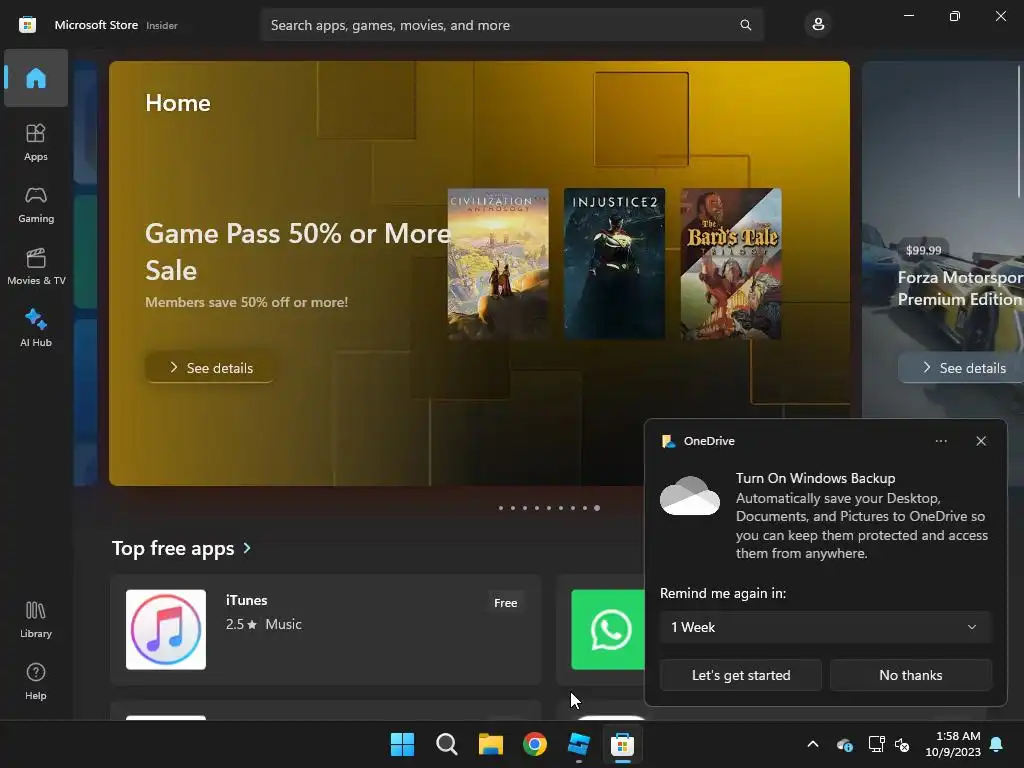1024x768 pixels.
Task: Open the clock showing 1:58 AM
Action: point(953,744)
